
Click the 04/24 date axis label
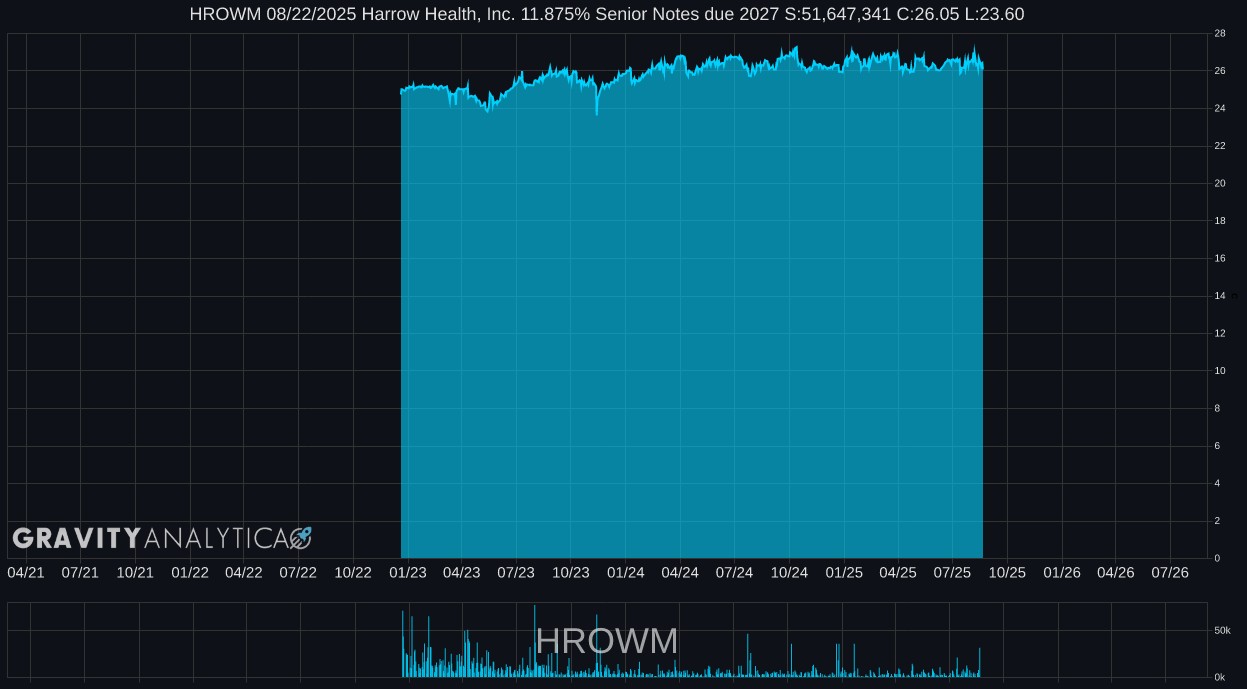(680, 572)
